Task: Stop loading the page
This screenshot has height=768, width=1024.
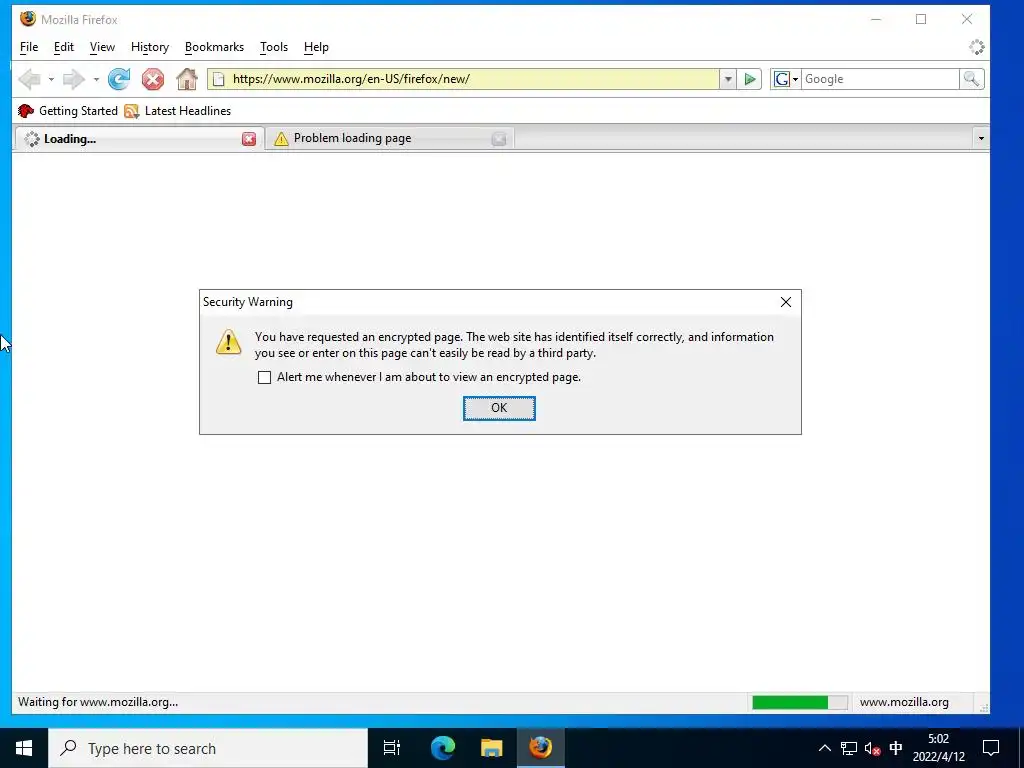Action: [x=153, y=80]
